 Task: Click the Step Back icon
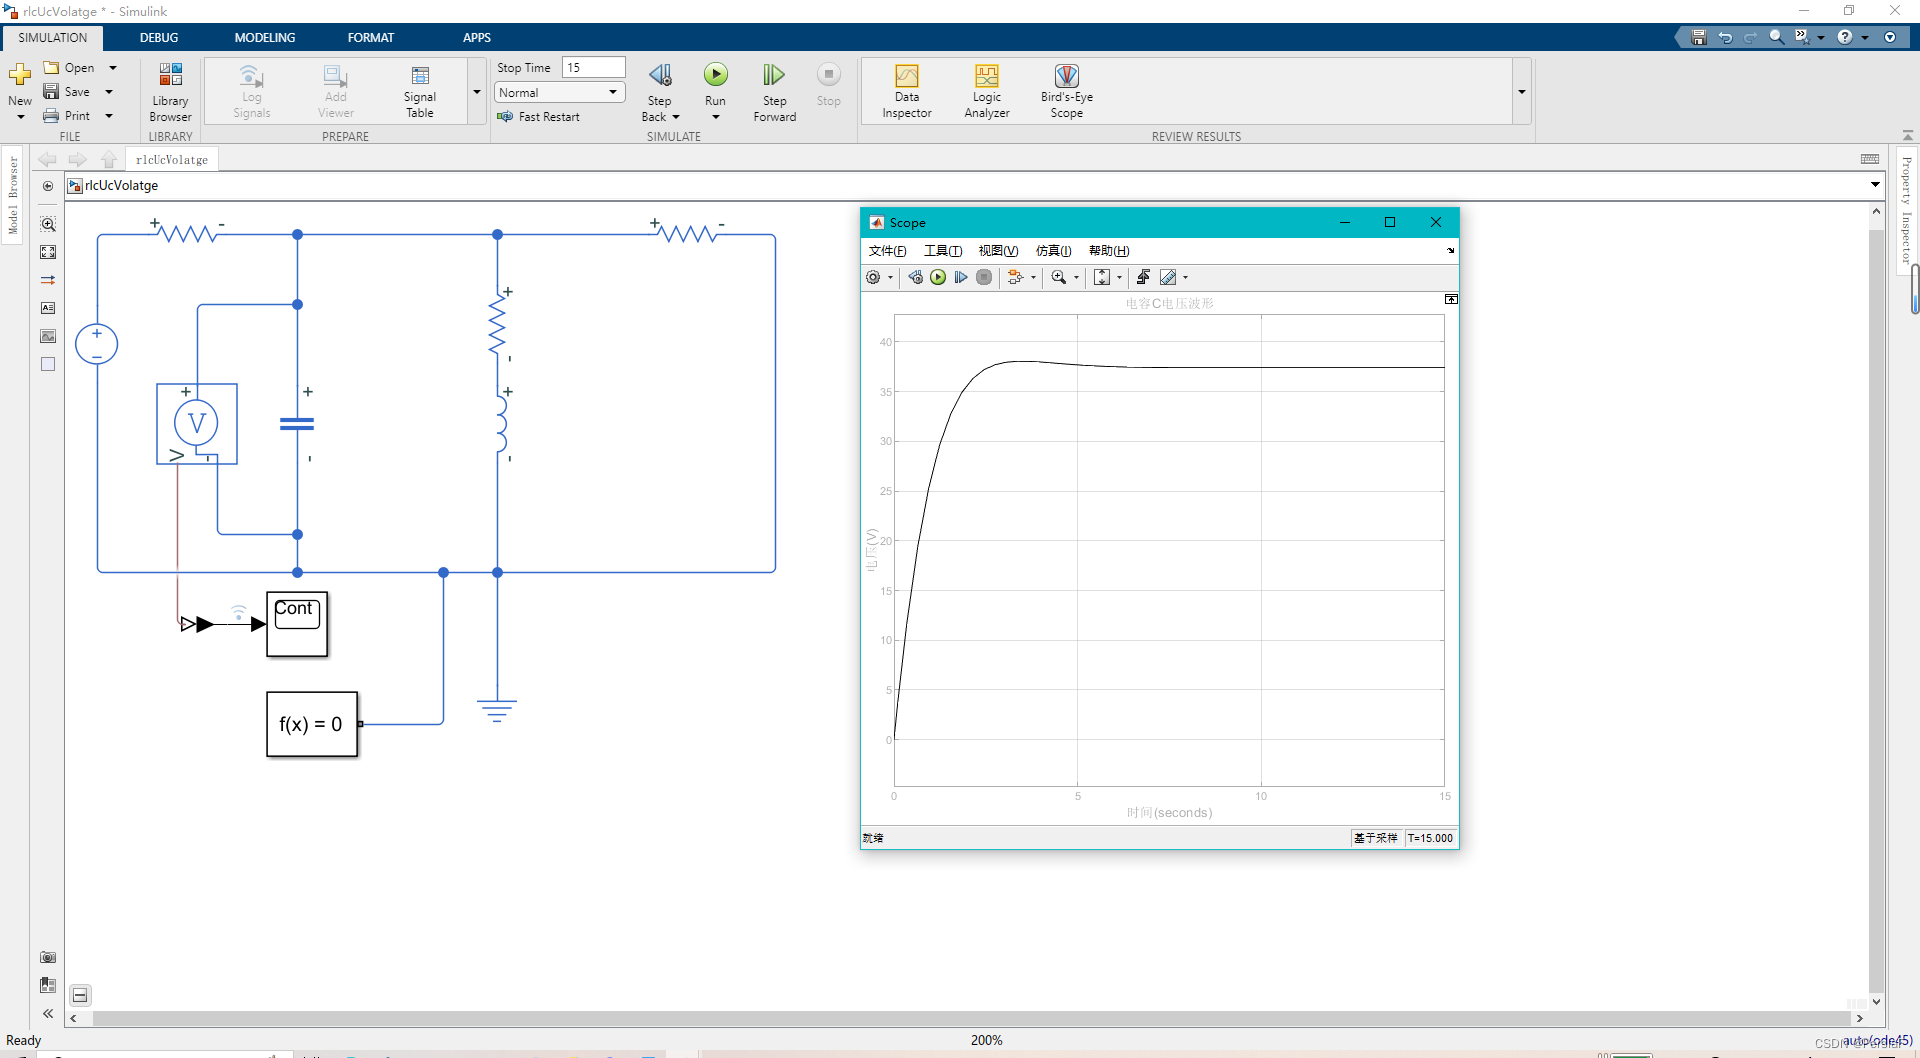[x=660, y=76]
